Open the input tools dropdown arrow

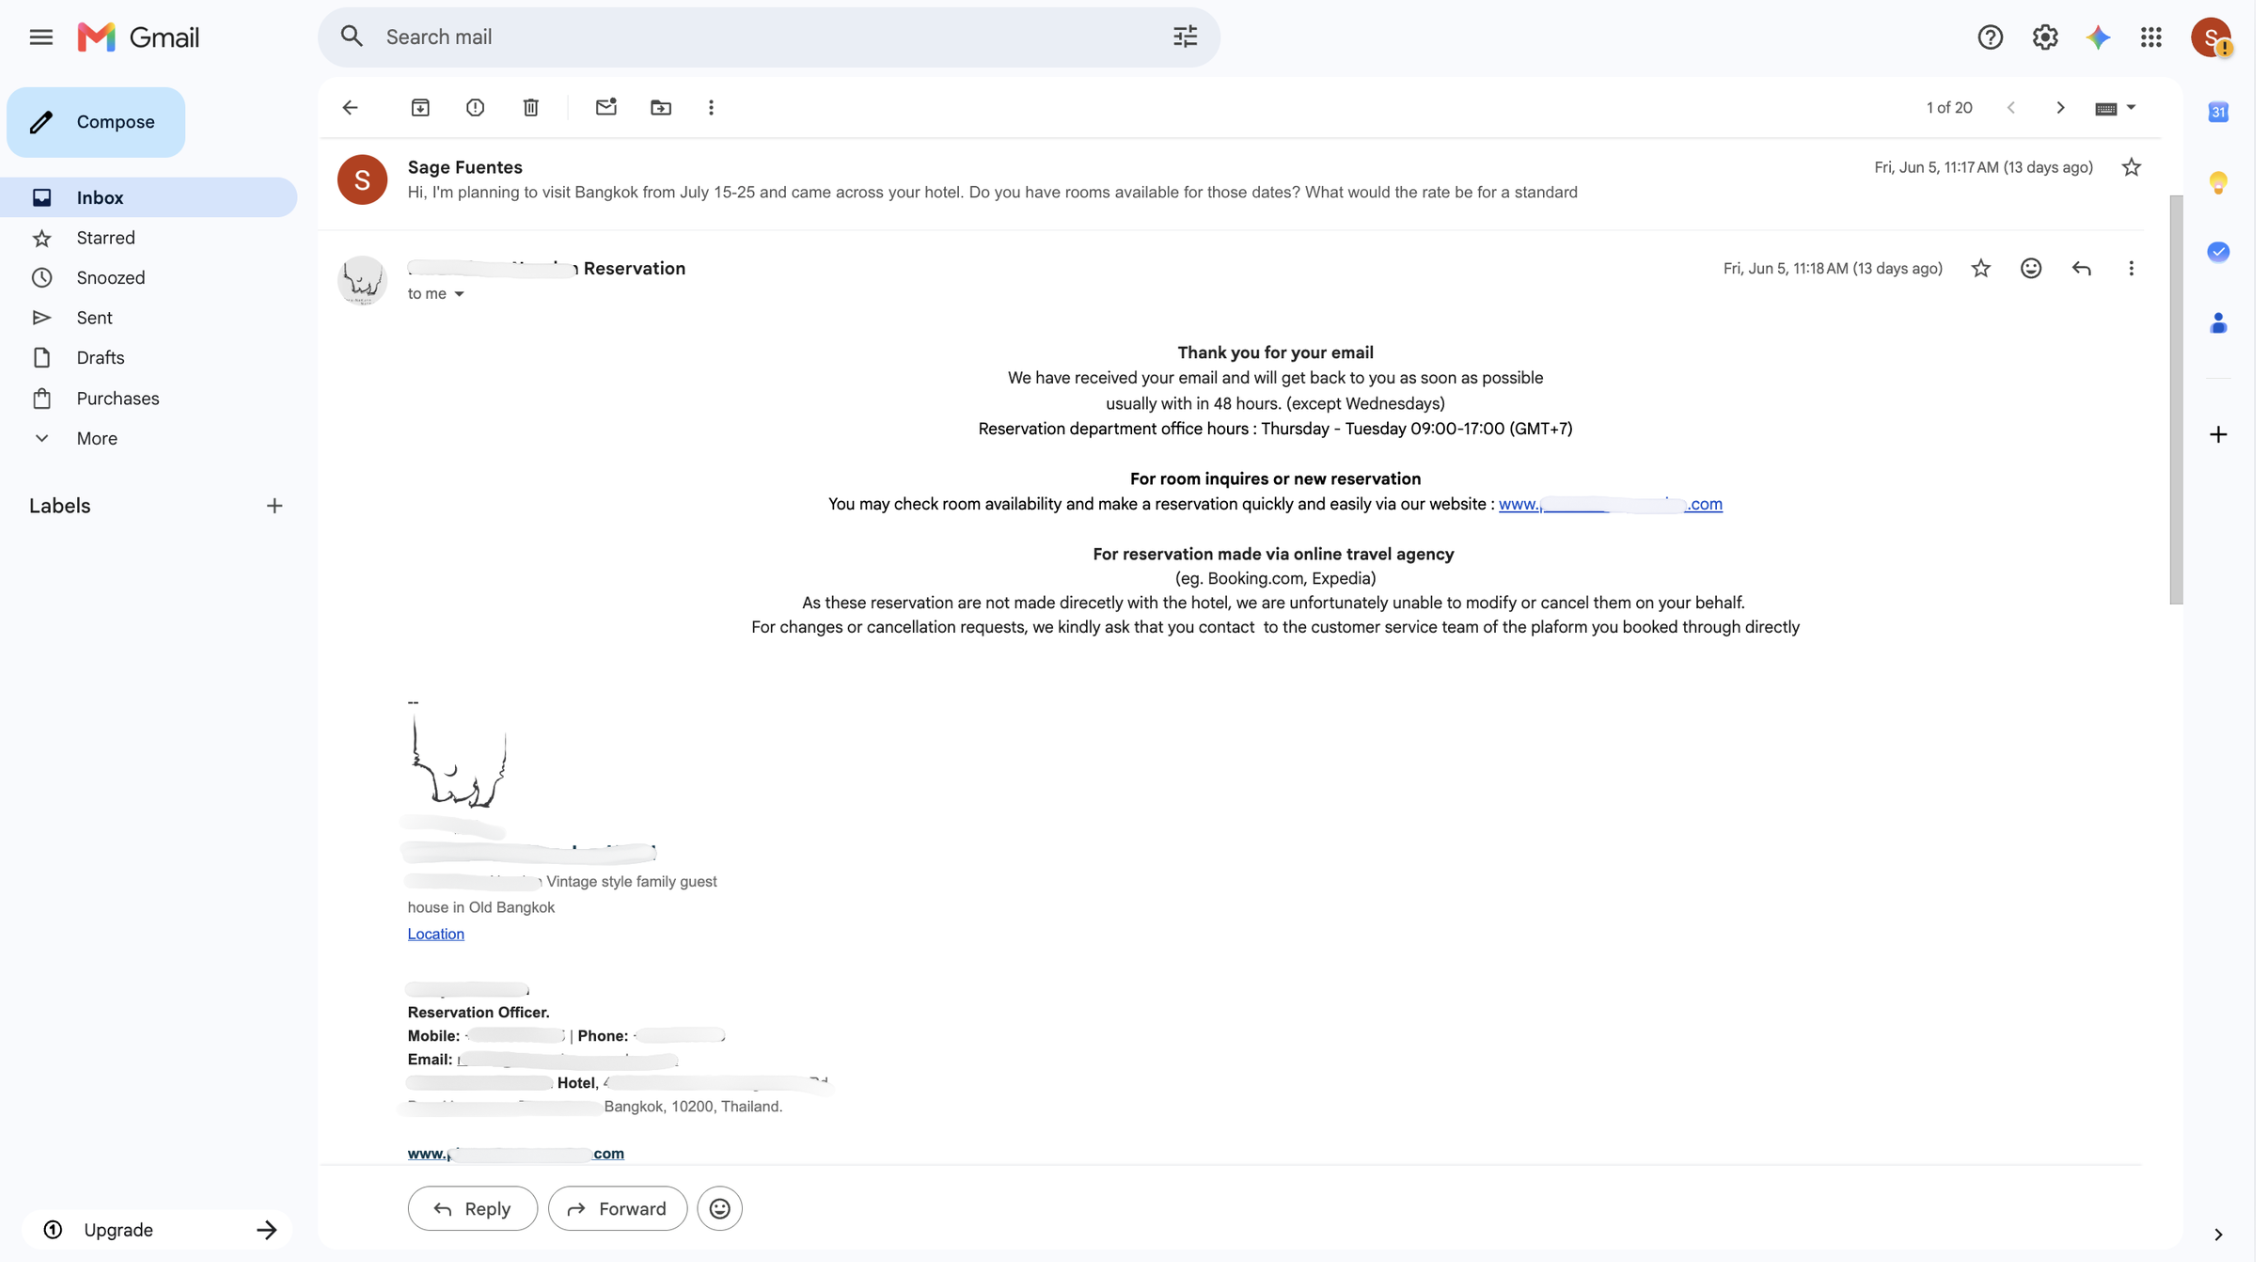tap(2131, 107)
